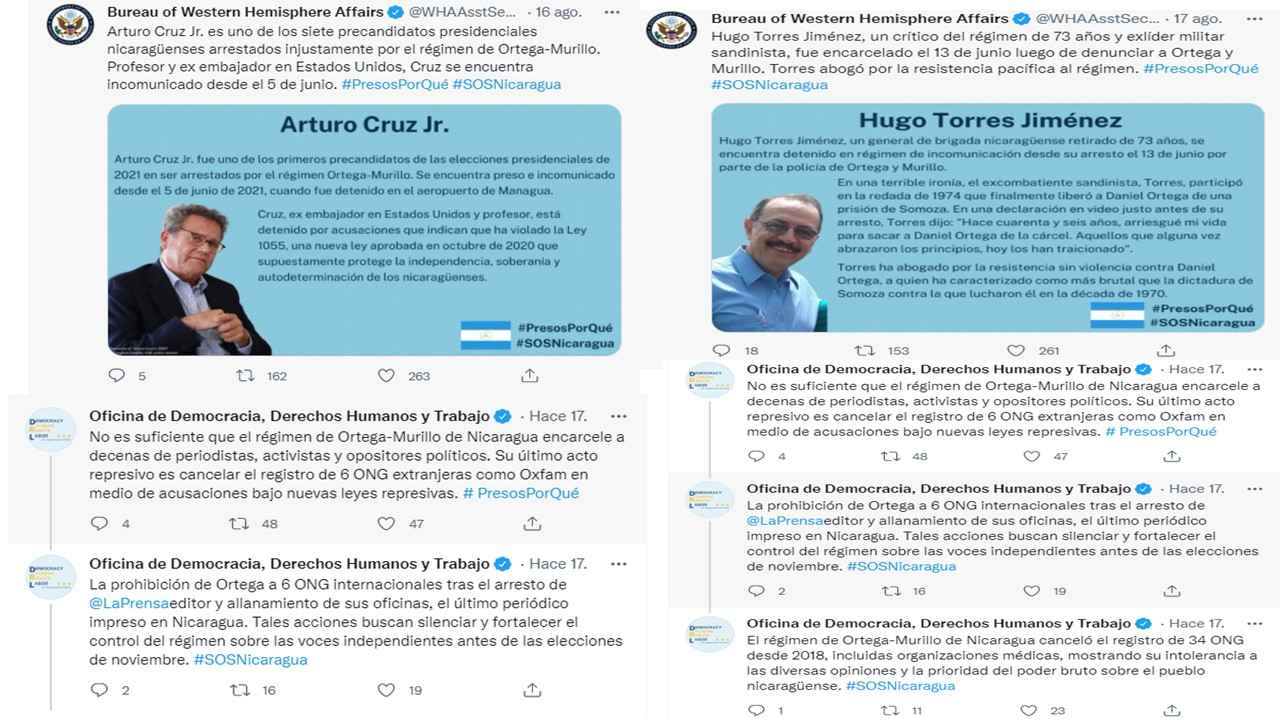1280x720 pixels.
Task: Open more options on left Oxfam tweet
Action: pos(618,416)
